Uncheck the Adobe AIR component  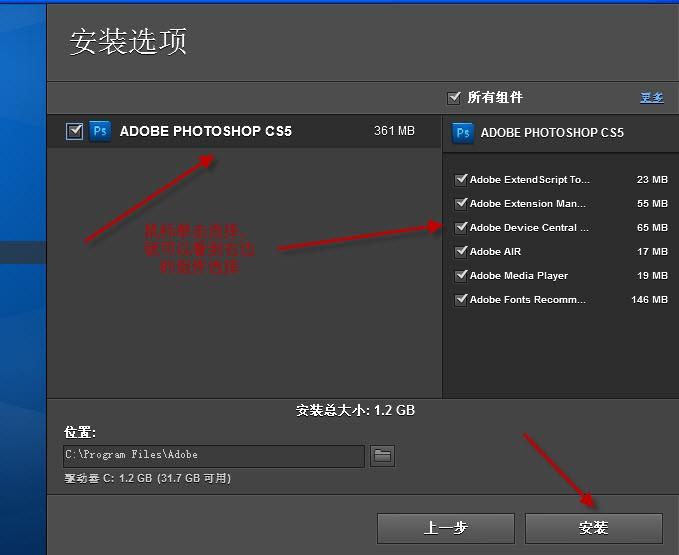tap(461, 252)
